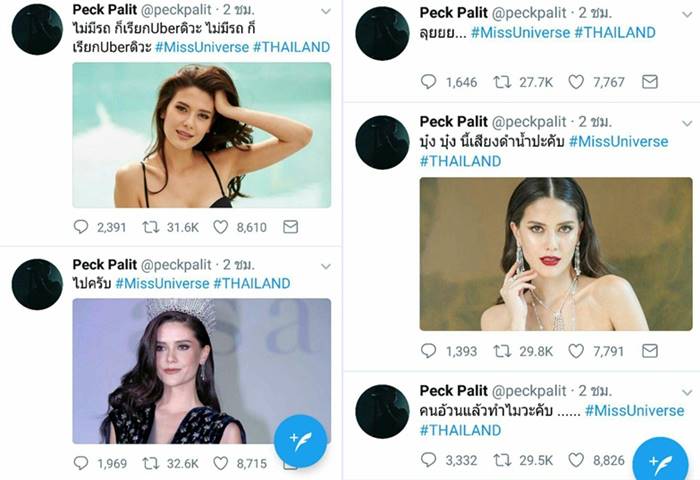Viewport: 700px width, 480px height.
Task: Open tweet options chevron on the Uber tweet
Action: click(x=325, y=12)
